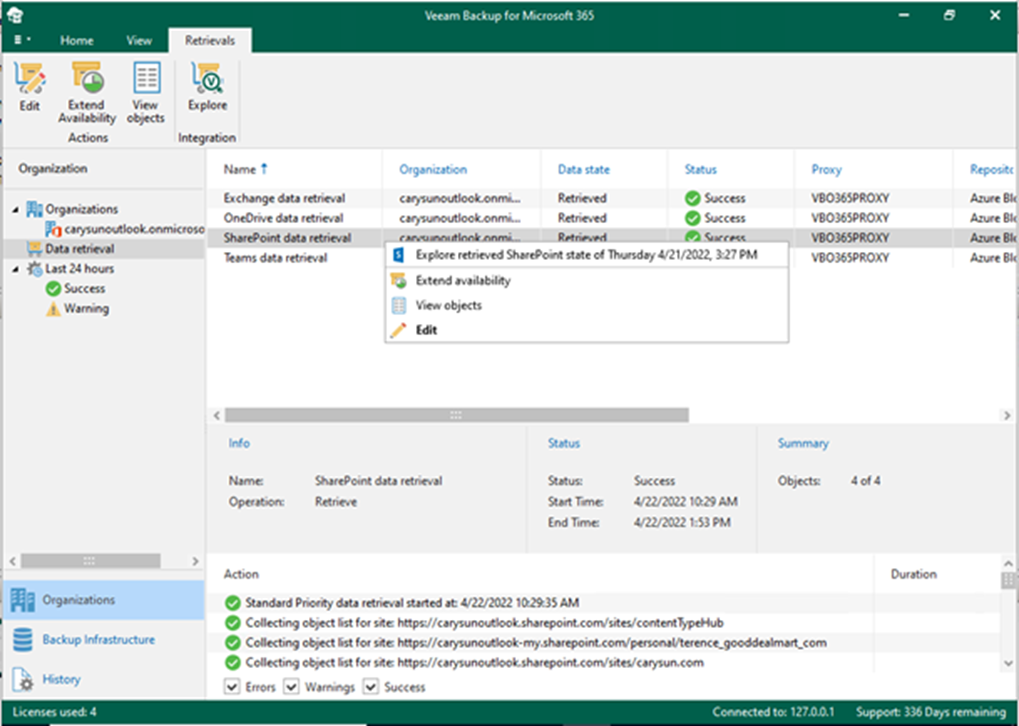Open the hamburger menu icon

point(20,40)
